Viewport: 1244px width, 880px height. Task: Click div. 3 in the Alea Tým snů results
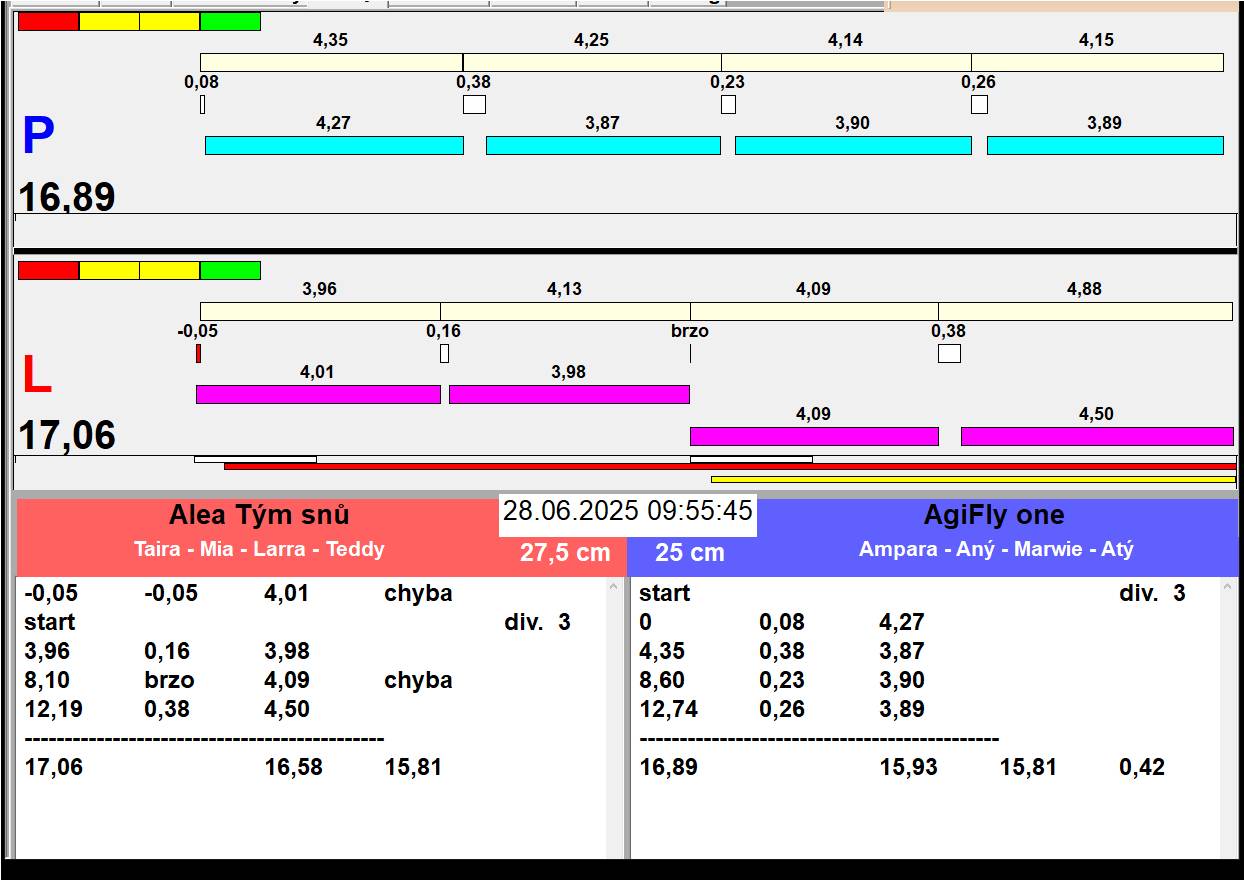[x=537, y=622]
